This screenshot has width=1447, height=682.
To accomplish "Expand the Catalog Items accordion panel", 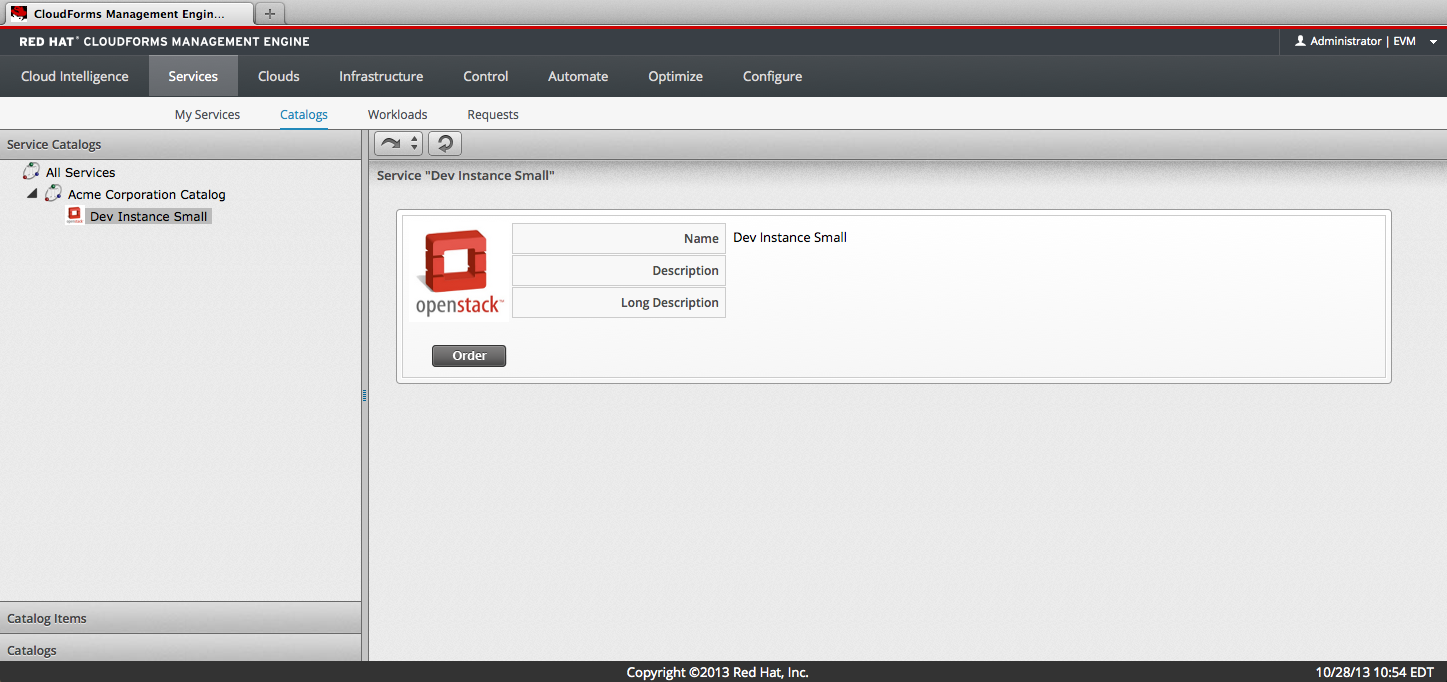I will (180, 618).
